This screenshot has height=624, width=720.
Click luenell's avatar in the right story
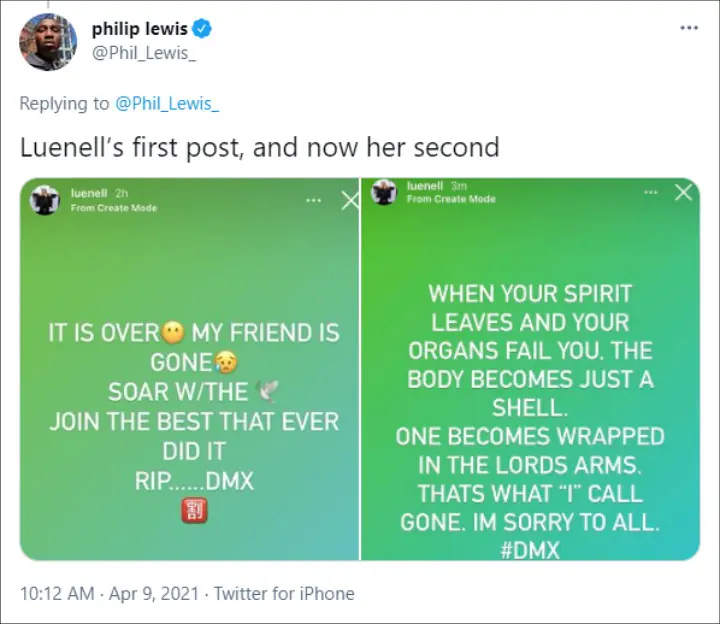(383, 193)
